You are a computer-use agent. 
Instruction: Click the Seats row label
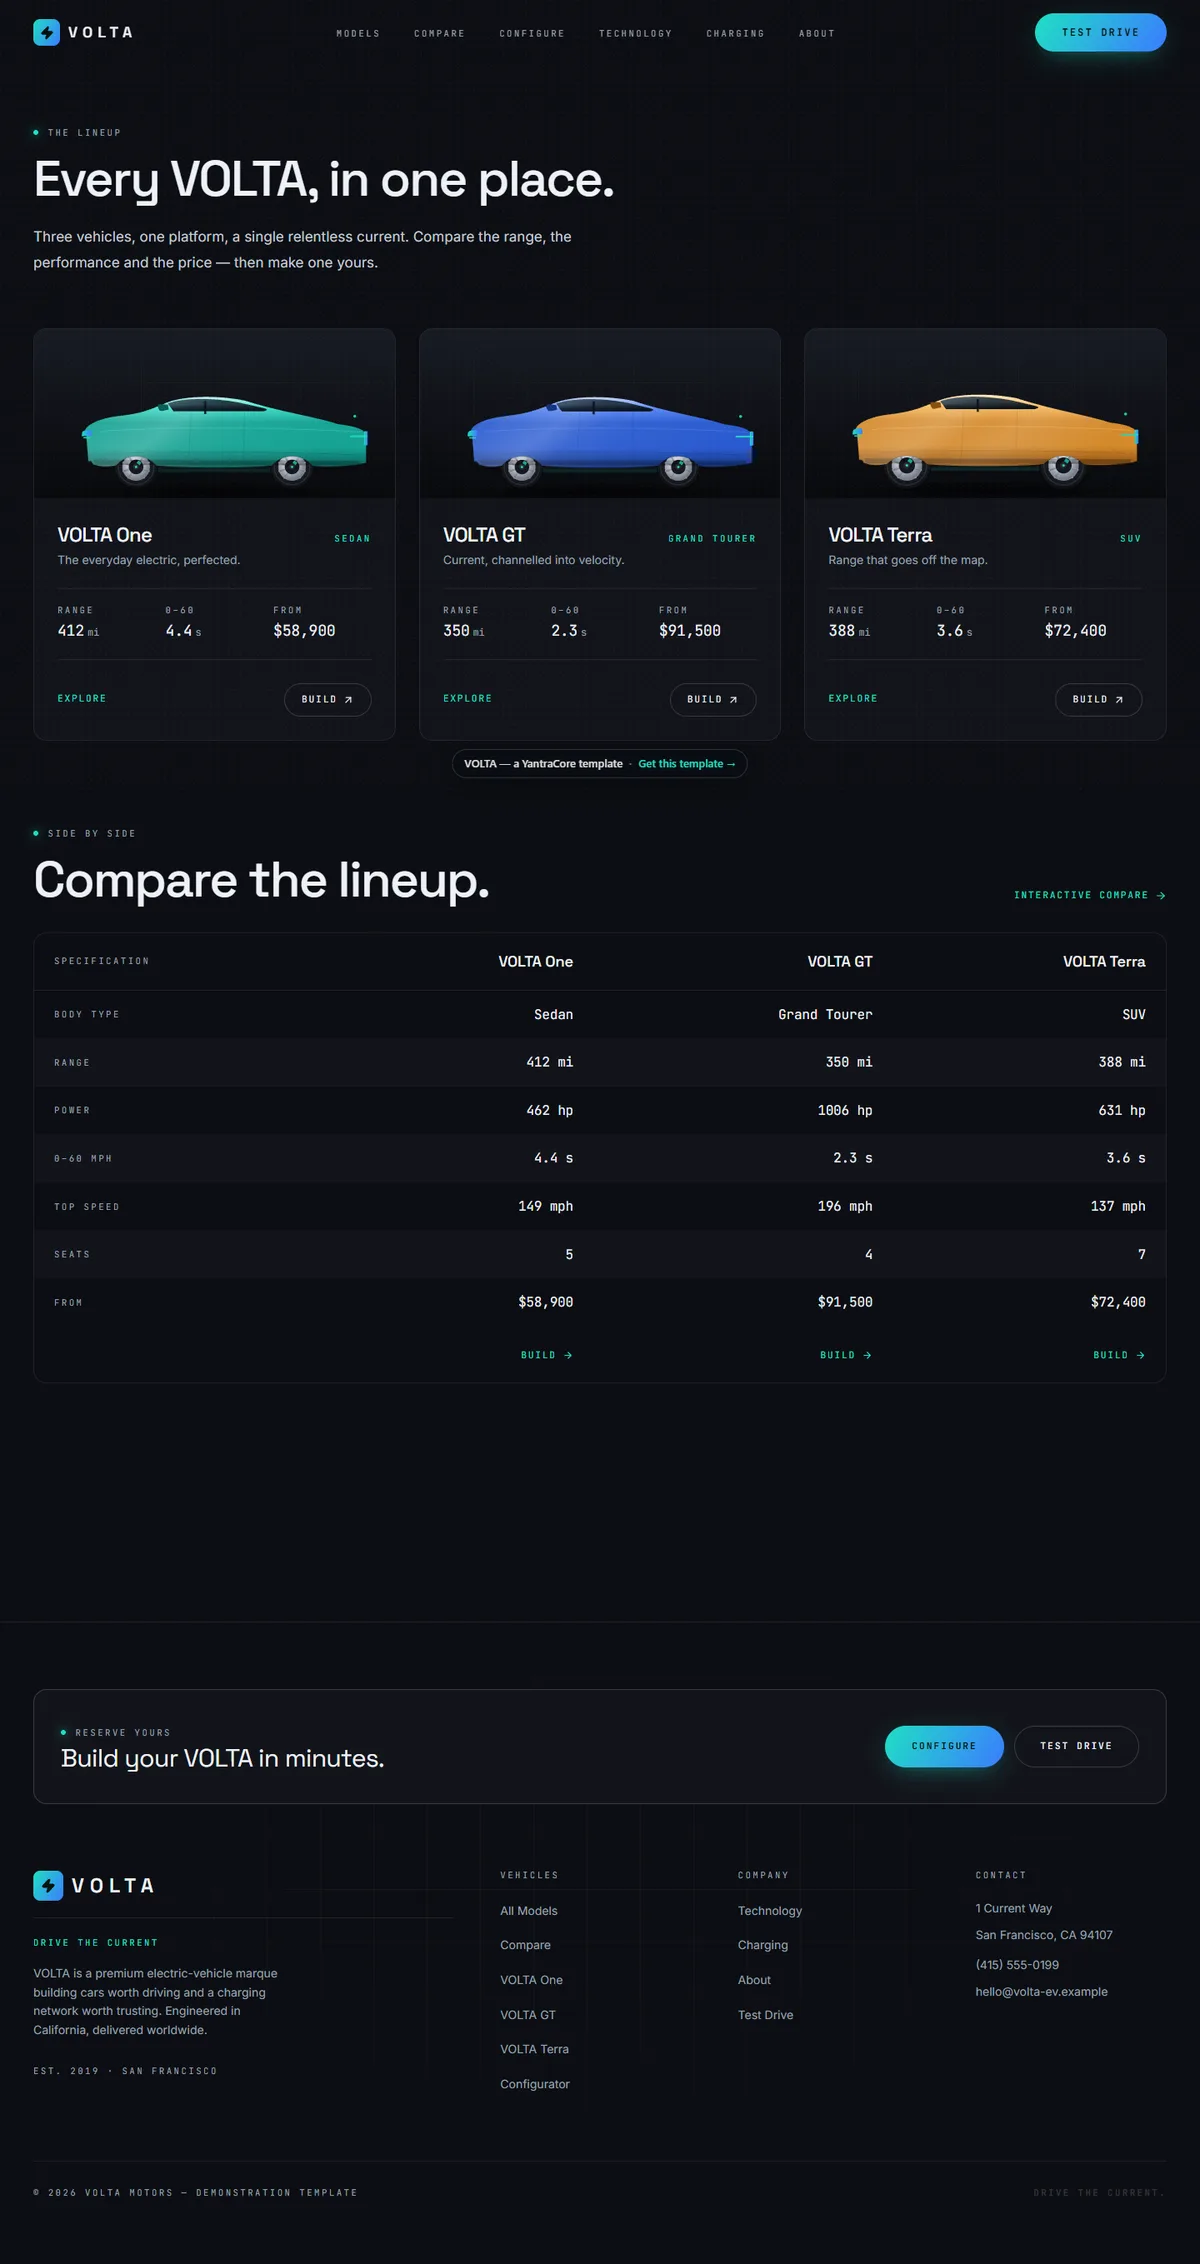coord(72,1255)
